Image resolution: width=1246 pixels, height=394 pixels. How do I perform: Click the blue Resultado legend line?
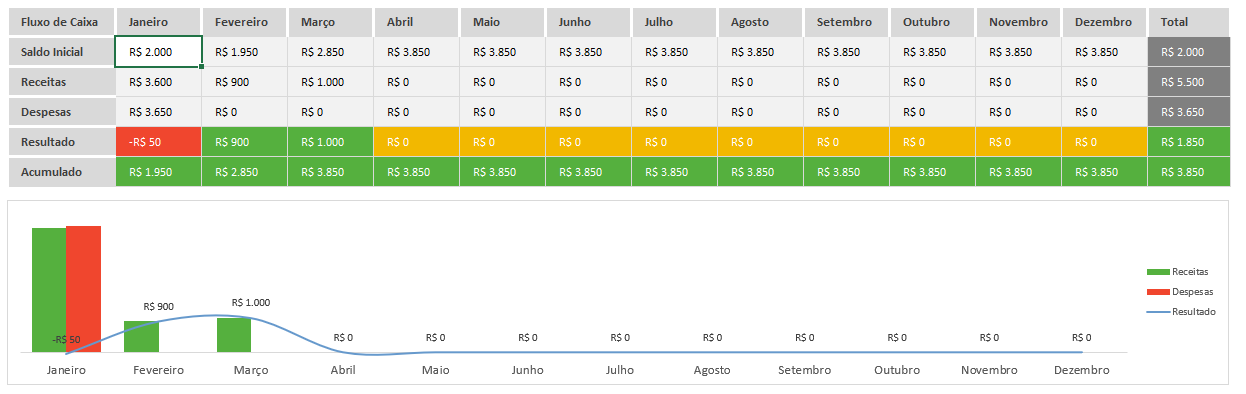1158,312
